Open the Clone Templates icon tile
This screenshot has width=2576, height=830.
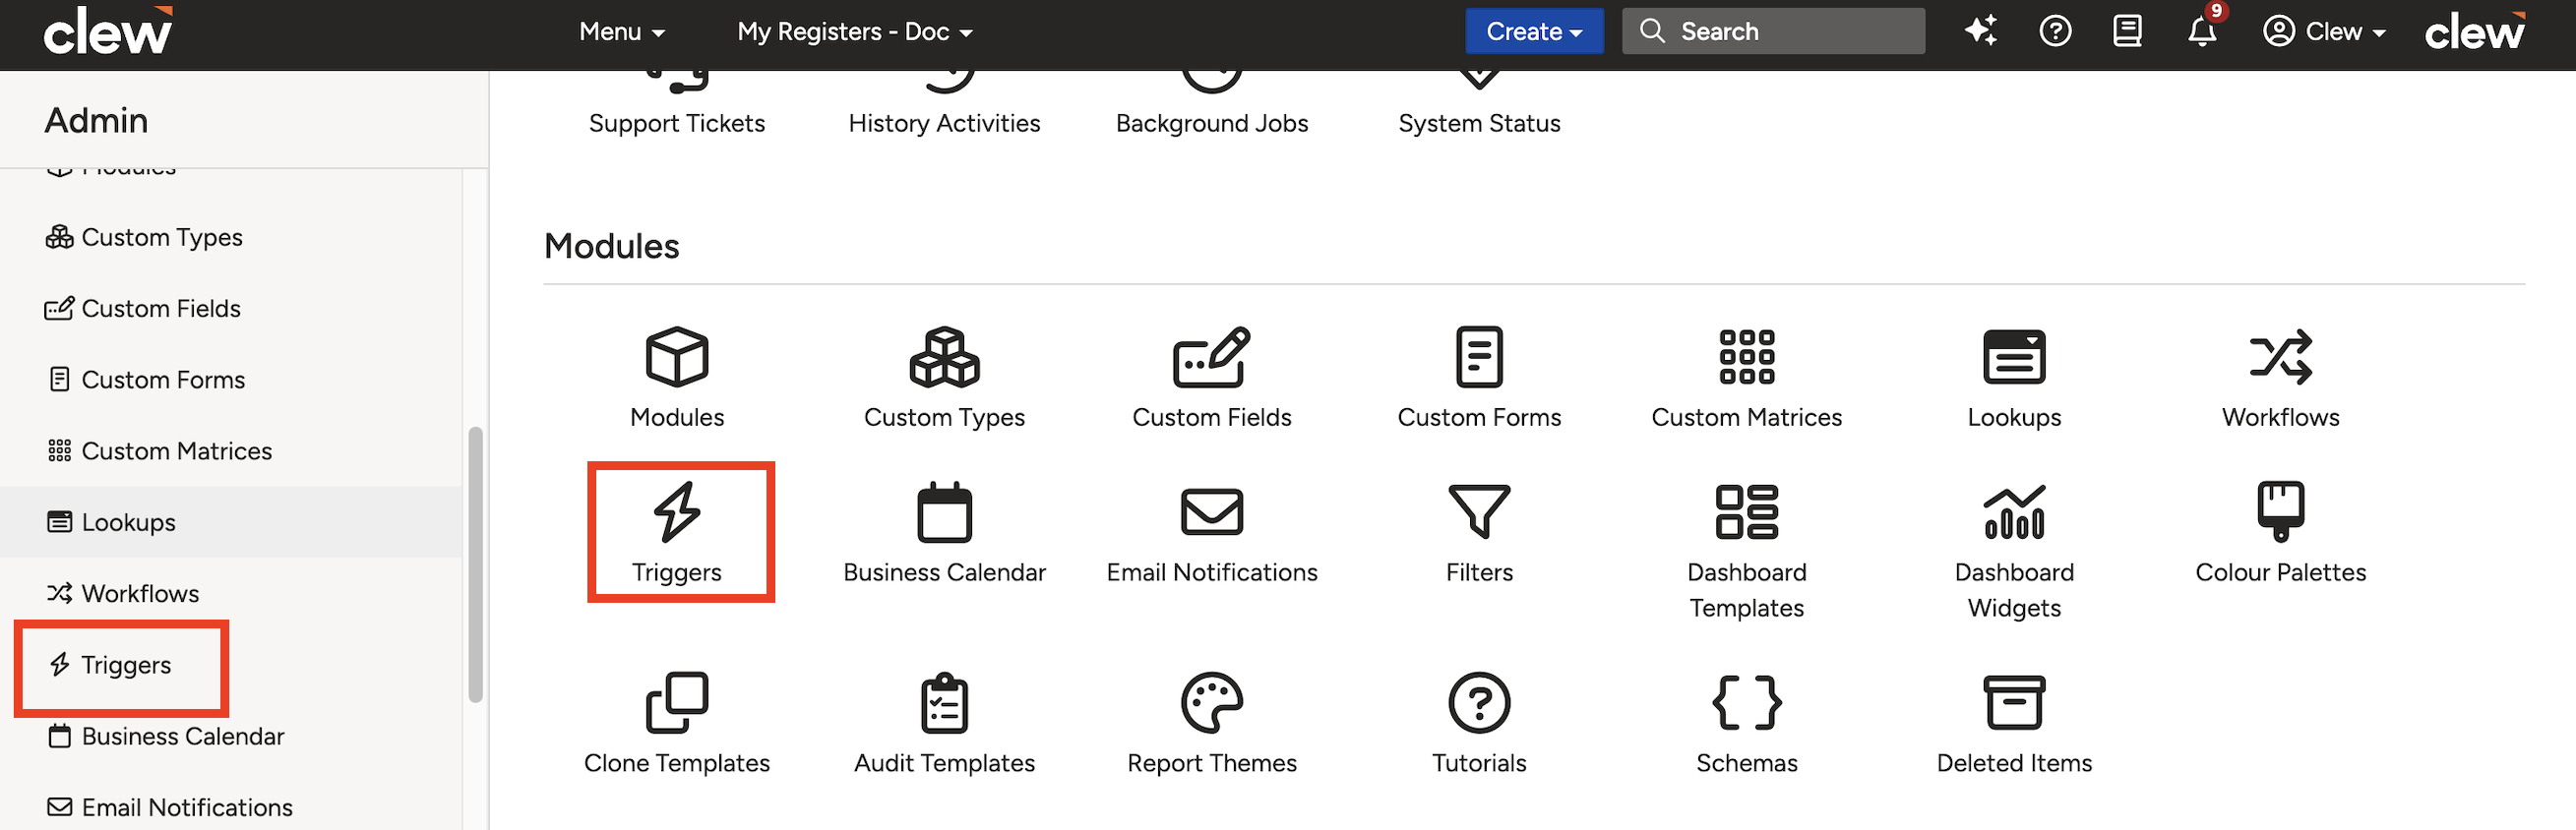(677, 703)
